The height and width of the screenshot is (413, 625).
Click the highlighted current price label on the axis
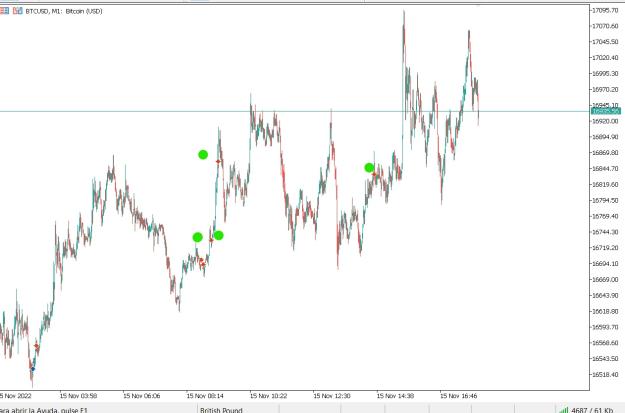[606, 111]
